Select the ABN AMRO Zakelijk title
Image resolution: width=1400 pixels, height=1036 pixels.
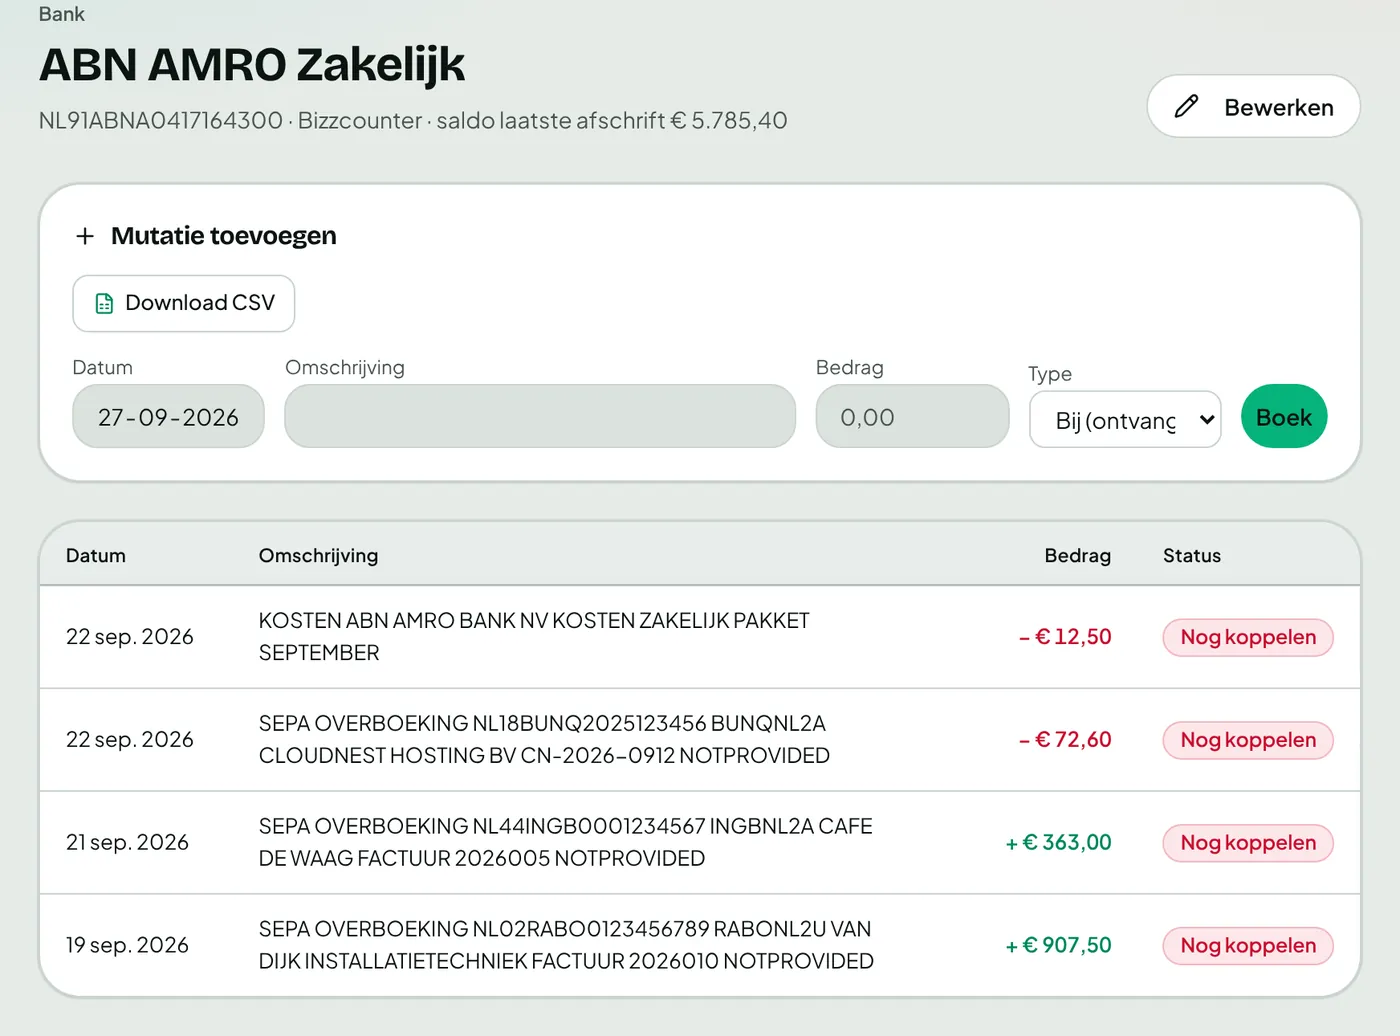252,66
